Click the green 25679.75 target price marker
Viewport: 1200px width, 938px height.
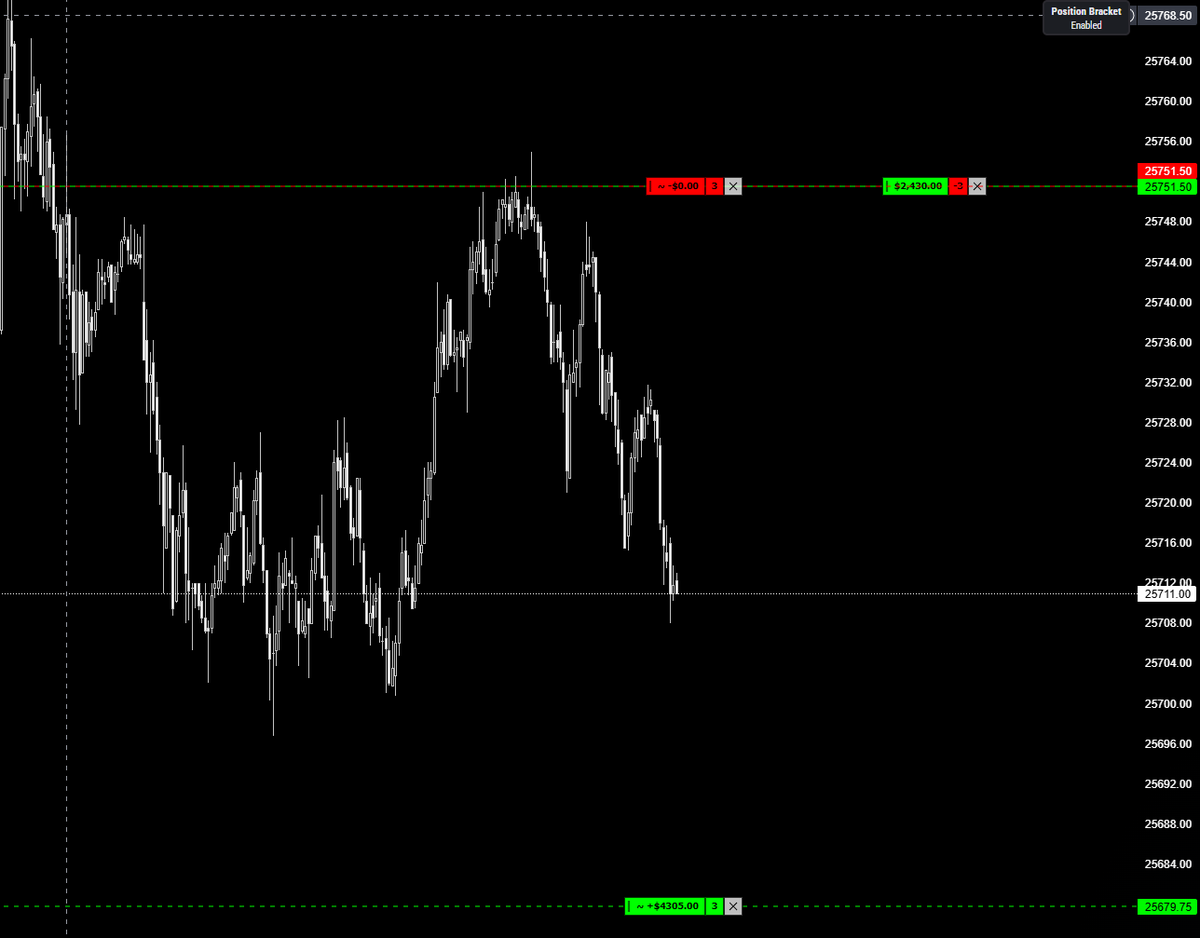(1167, 907)
